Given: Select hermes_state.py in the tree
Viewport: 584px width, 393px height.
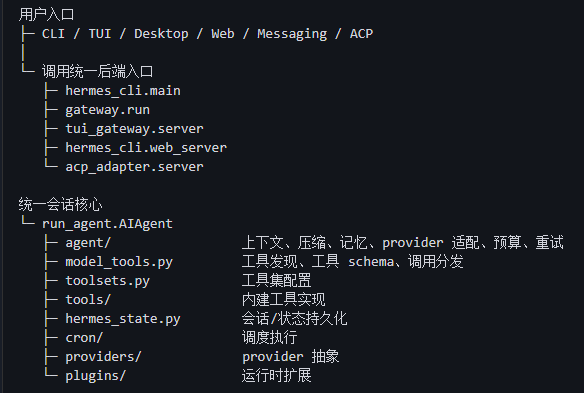Looking at the screenshot, I should pyautogui.click(x=123, y=318).
